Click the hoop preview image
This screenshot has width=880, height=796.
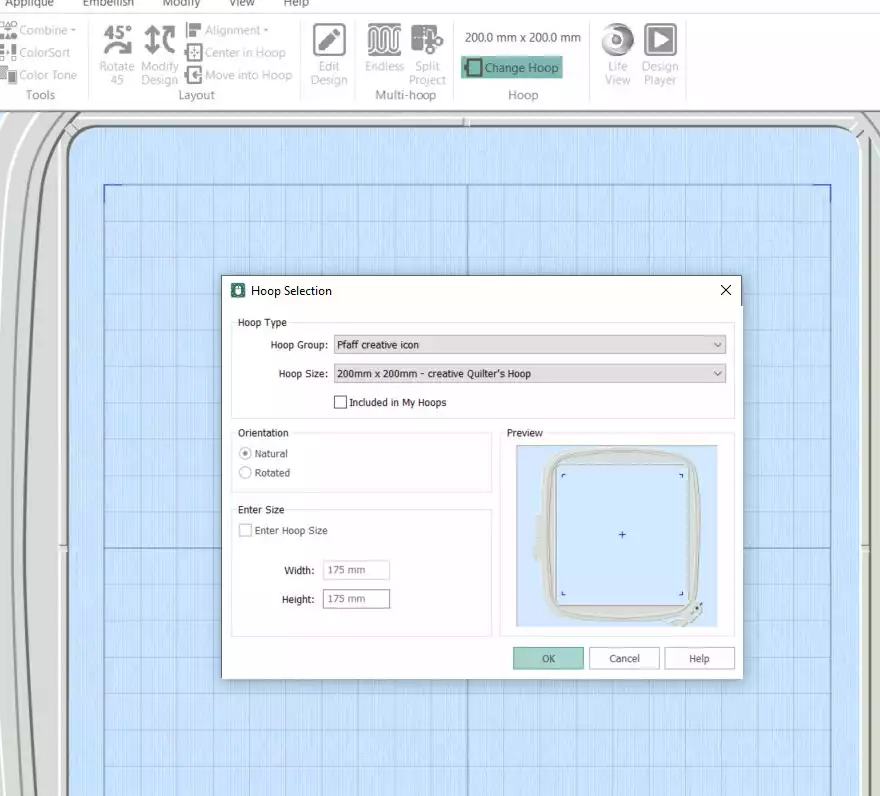pyautogui.click(x=616, y=536)
